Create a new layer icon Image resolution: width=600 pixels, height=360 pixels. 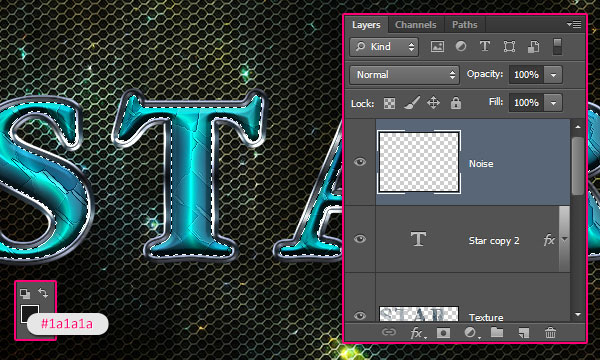(523, 333)
